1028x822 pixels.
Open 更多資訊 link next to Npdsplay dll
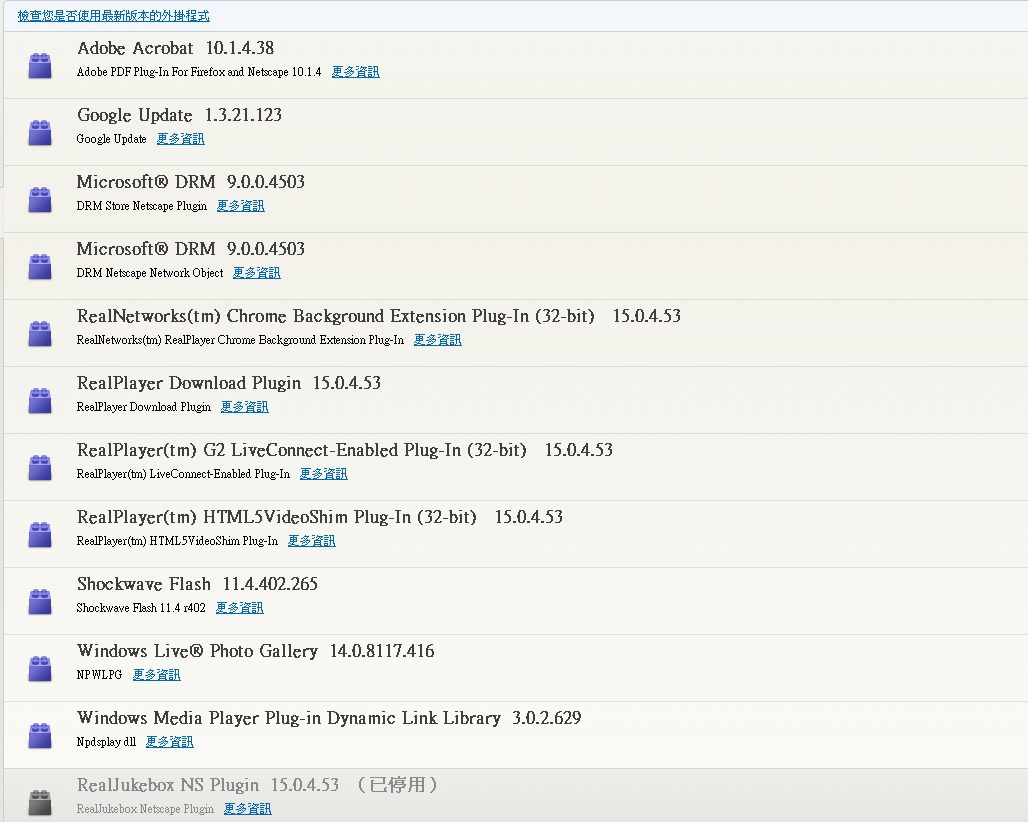(x=169, y=741)
